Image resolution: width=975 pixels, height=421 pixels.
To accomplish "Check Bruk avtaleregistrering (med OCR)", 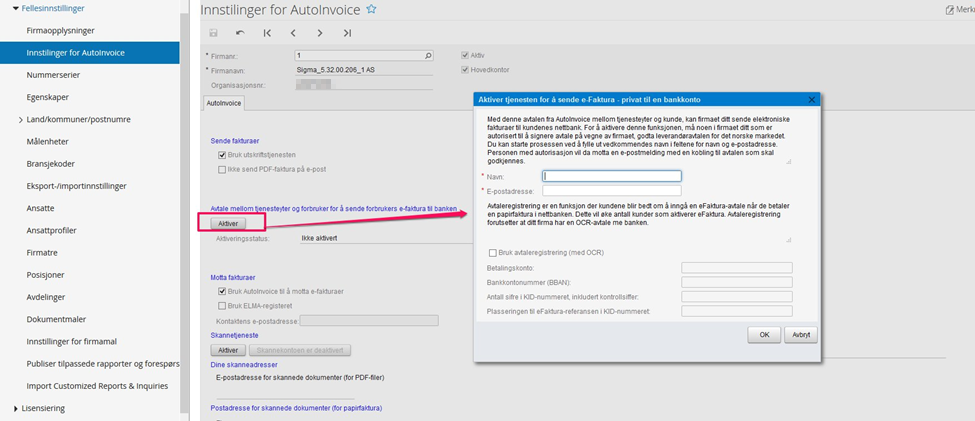I will tap(493, 252).
